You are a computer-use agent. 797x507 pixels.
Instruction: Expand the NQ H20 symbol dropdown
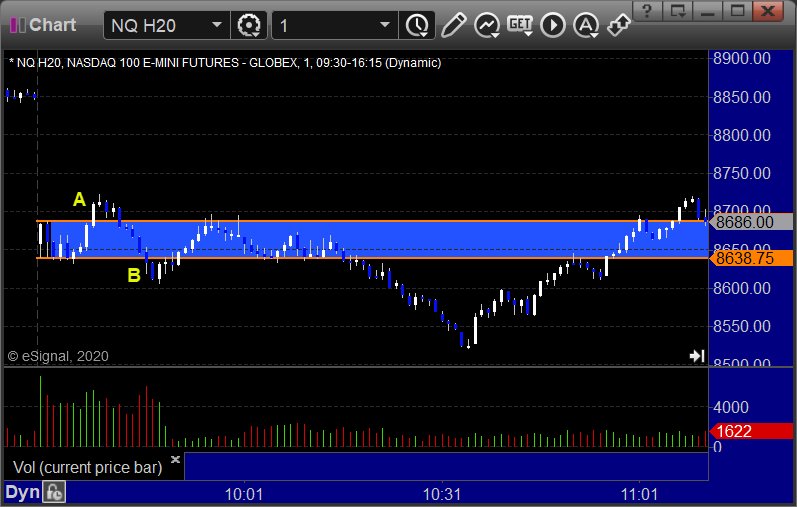tap(217, 25)
